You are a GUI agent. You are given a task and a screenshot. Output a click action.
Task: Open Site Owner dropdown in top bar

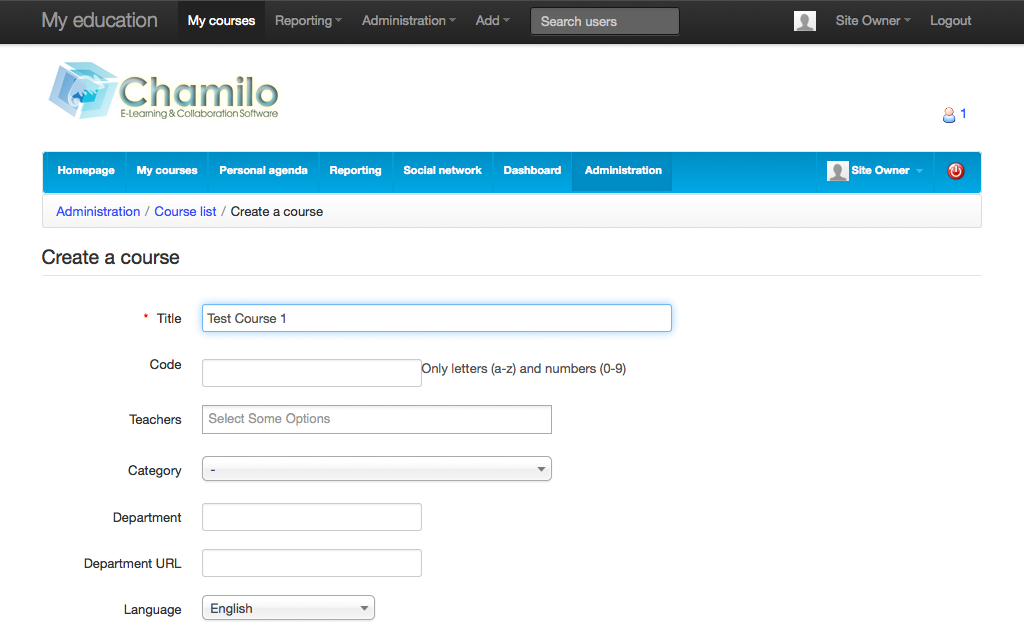872,21
